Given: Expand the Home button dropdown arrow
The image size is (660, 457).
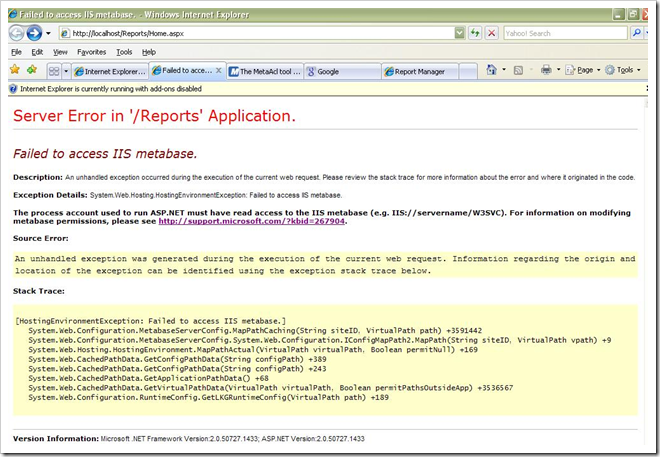Looking at the screenshot, I should click(x=504, y=70).
